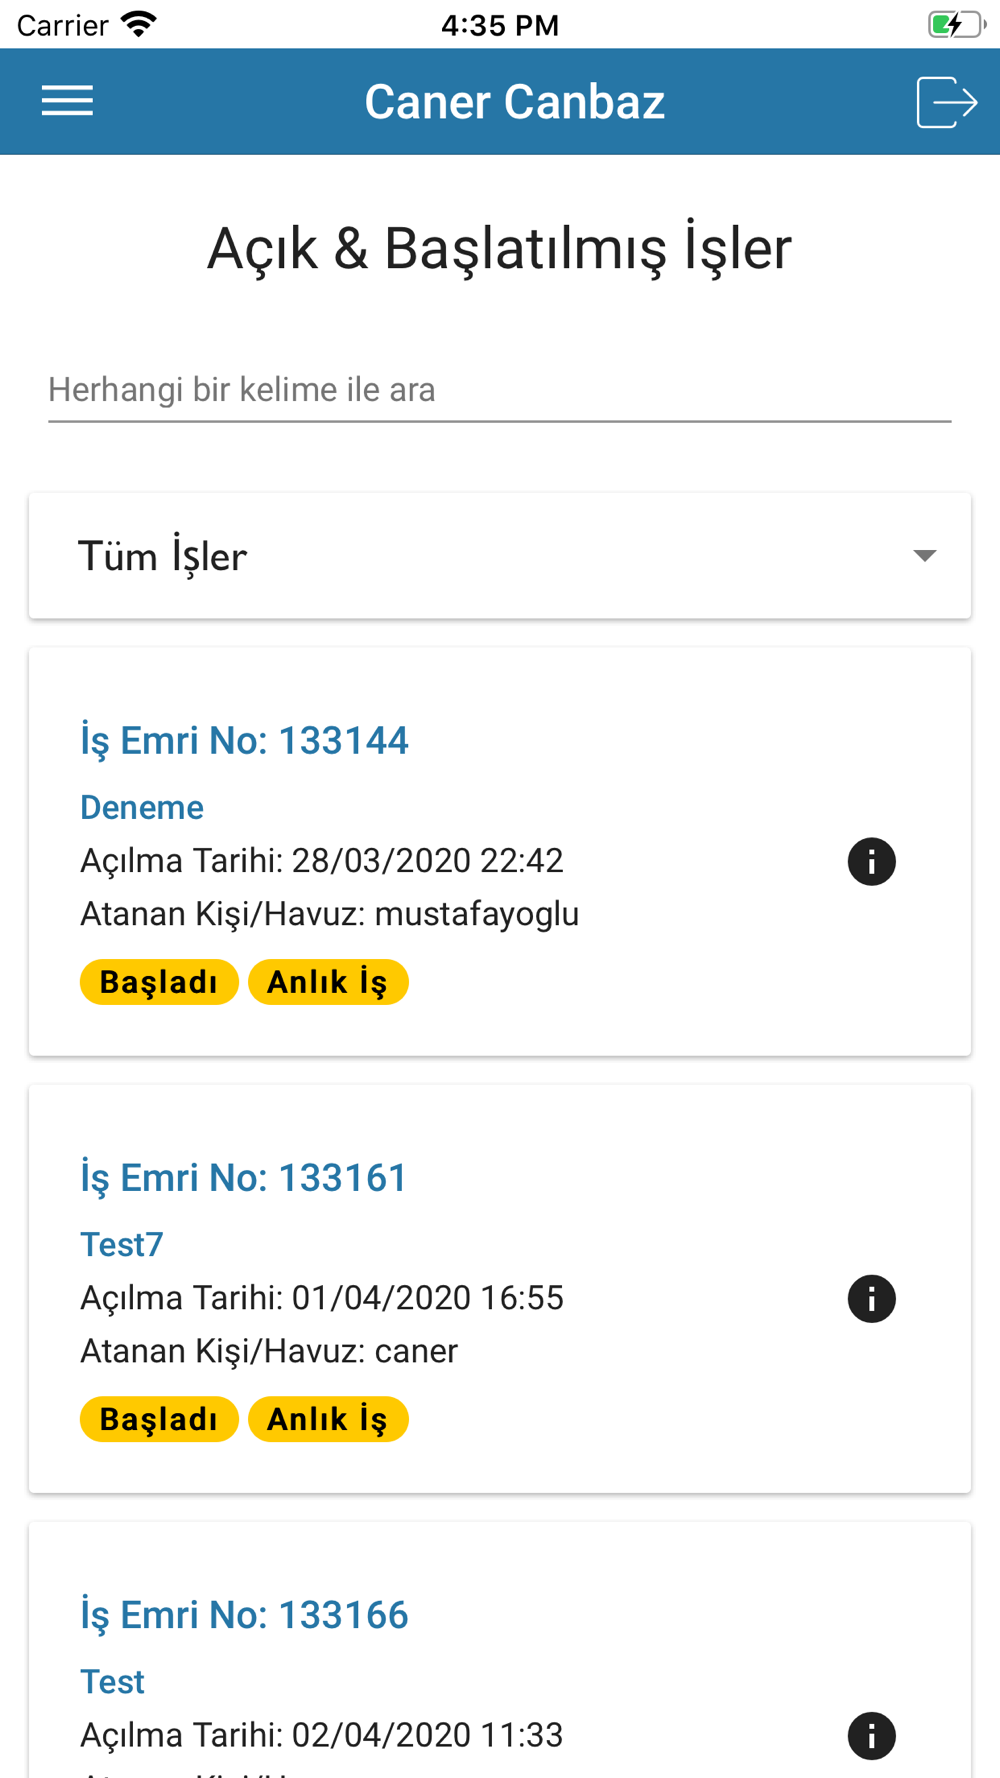Viewport: 1000px width, 1778px height.
Task: Open İş Emri No: 133166 link
Action: tap(244, 1615)
